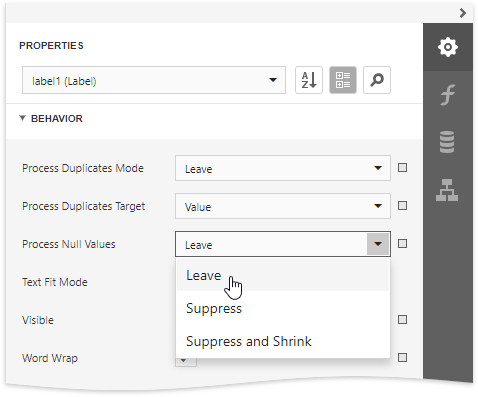Toggle the square marker beside Process Duplicates Target
The image size is (478, 397).
(x=402, y=206)
